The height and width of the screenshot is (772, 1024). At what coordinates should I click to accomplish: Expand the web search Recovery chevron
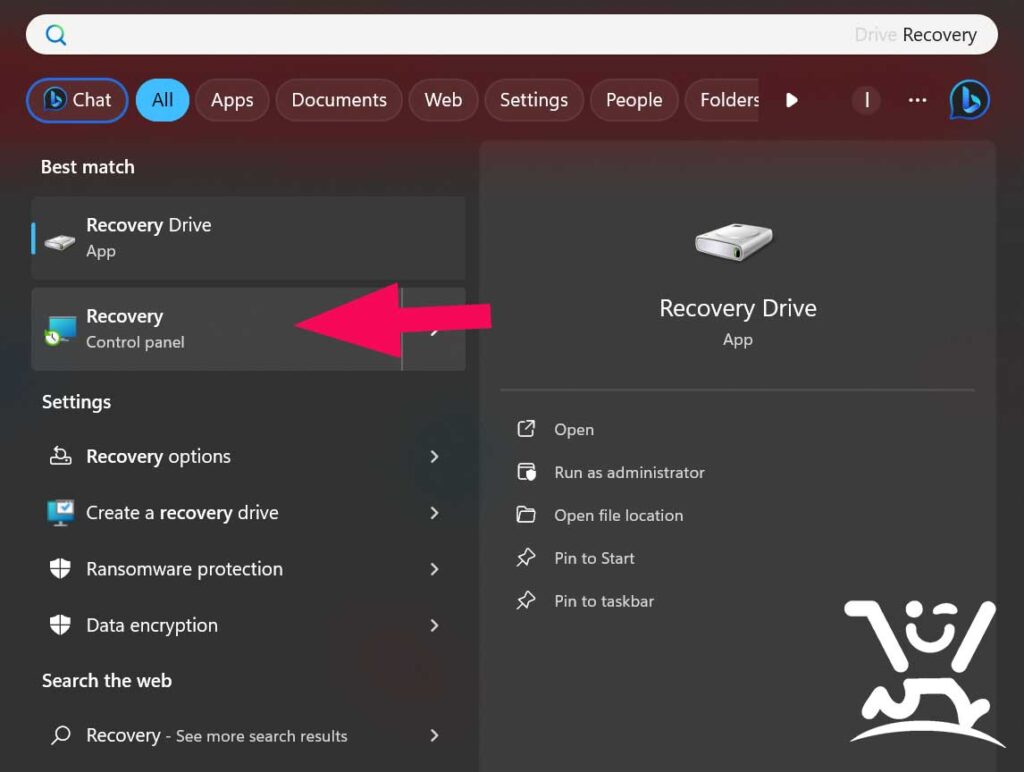pos(434,735)
